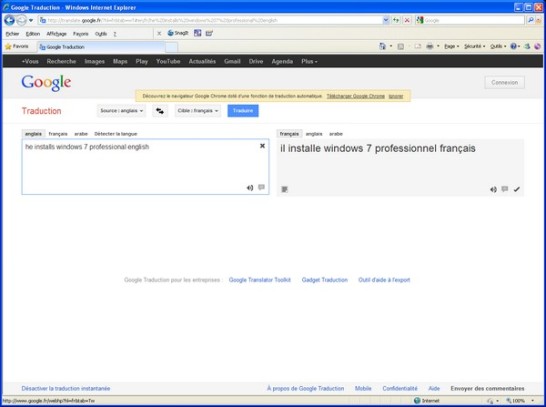
Task: Select target language tab anglais
Action: tap(314, 134)
